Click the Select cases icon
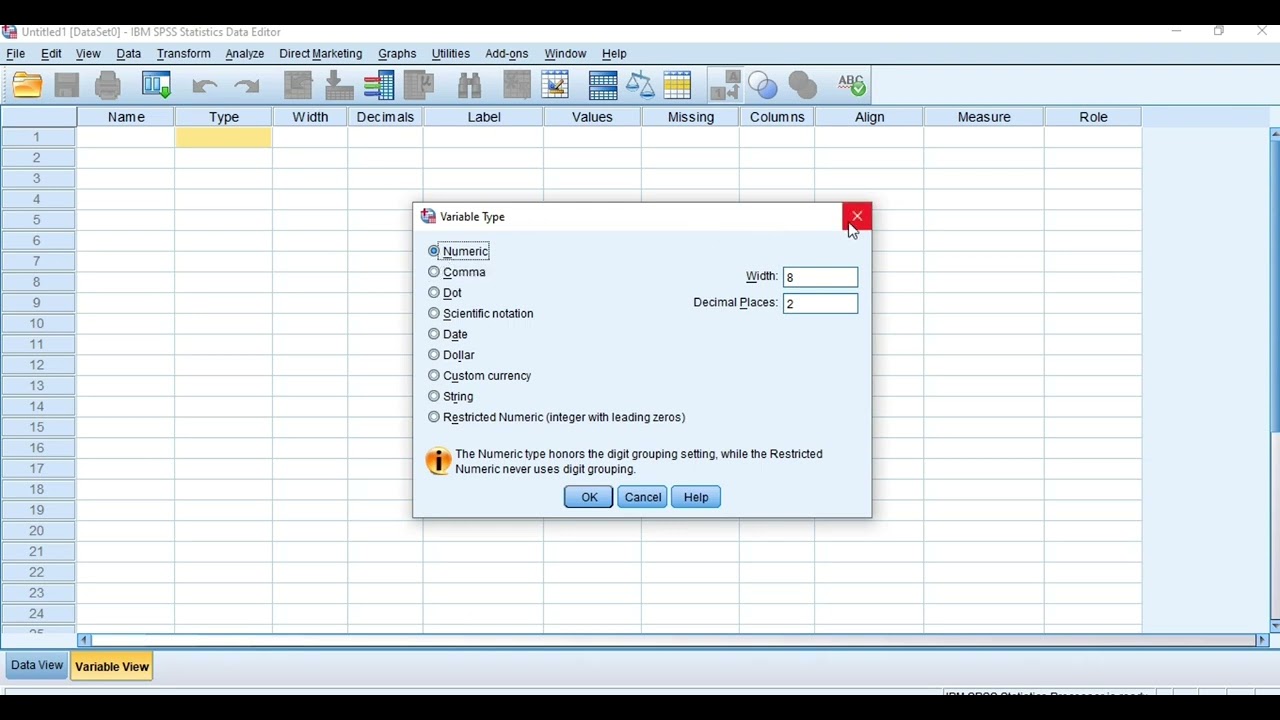The image size is (1280, 720). 678,86
